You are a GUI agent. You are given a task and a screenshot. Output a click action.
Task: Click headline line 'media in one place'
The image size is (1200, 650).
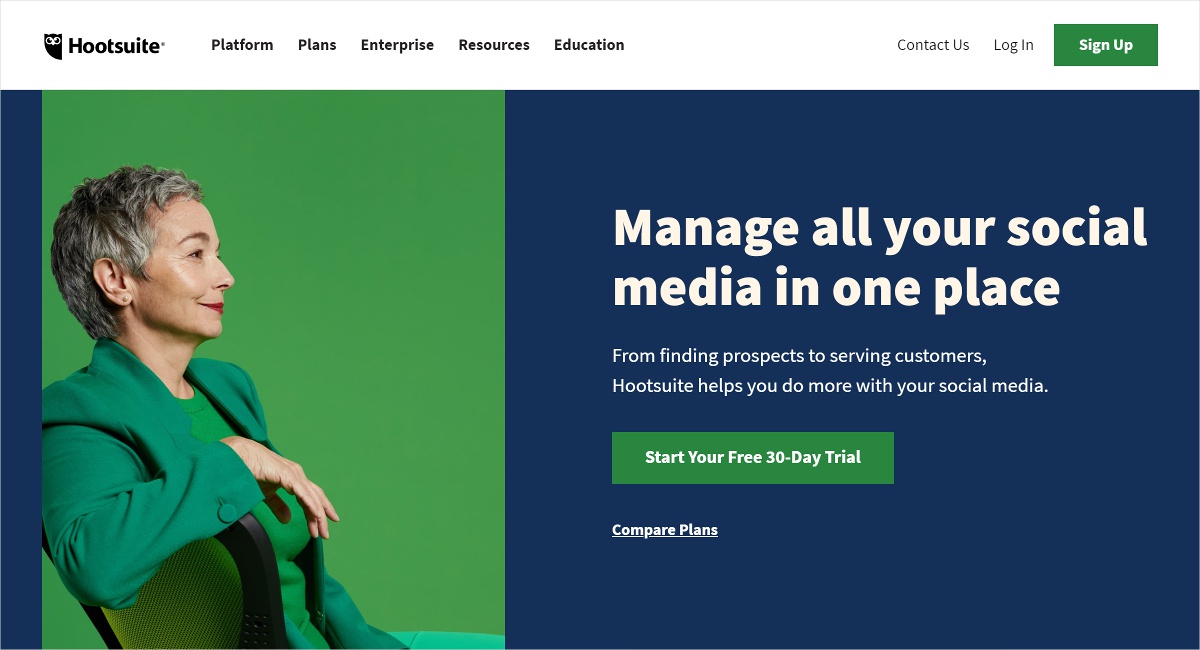[x=836, y=288]
